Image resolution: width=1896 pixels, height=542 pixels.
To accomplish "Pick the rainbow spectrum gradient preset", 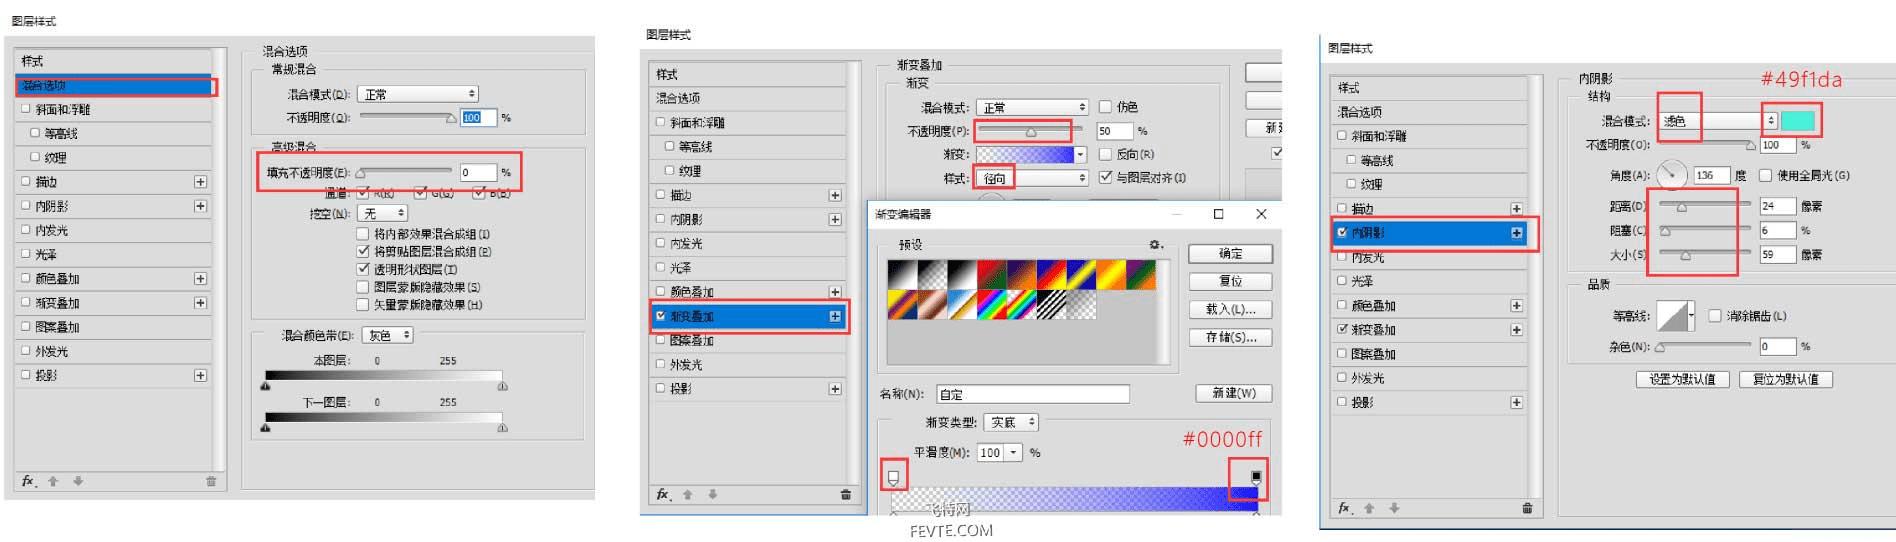I will [992, 304].
